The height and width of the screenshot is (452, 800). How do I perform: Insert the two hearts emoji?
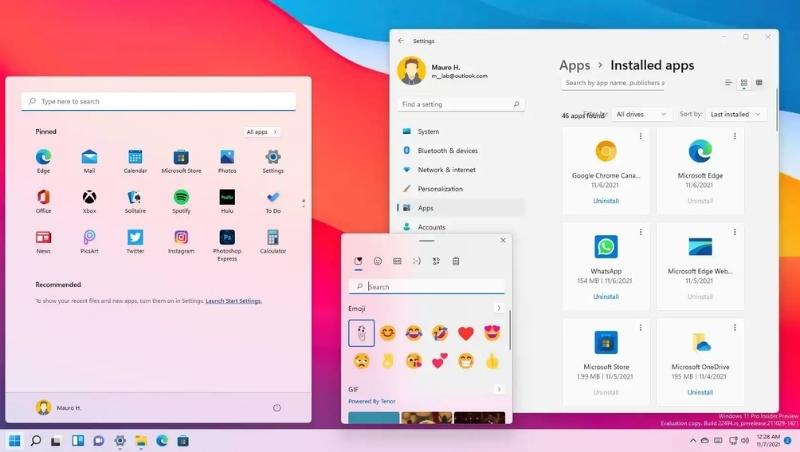pyautogui.click(x=439, y=361)
